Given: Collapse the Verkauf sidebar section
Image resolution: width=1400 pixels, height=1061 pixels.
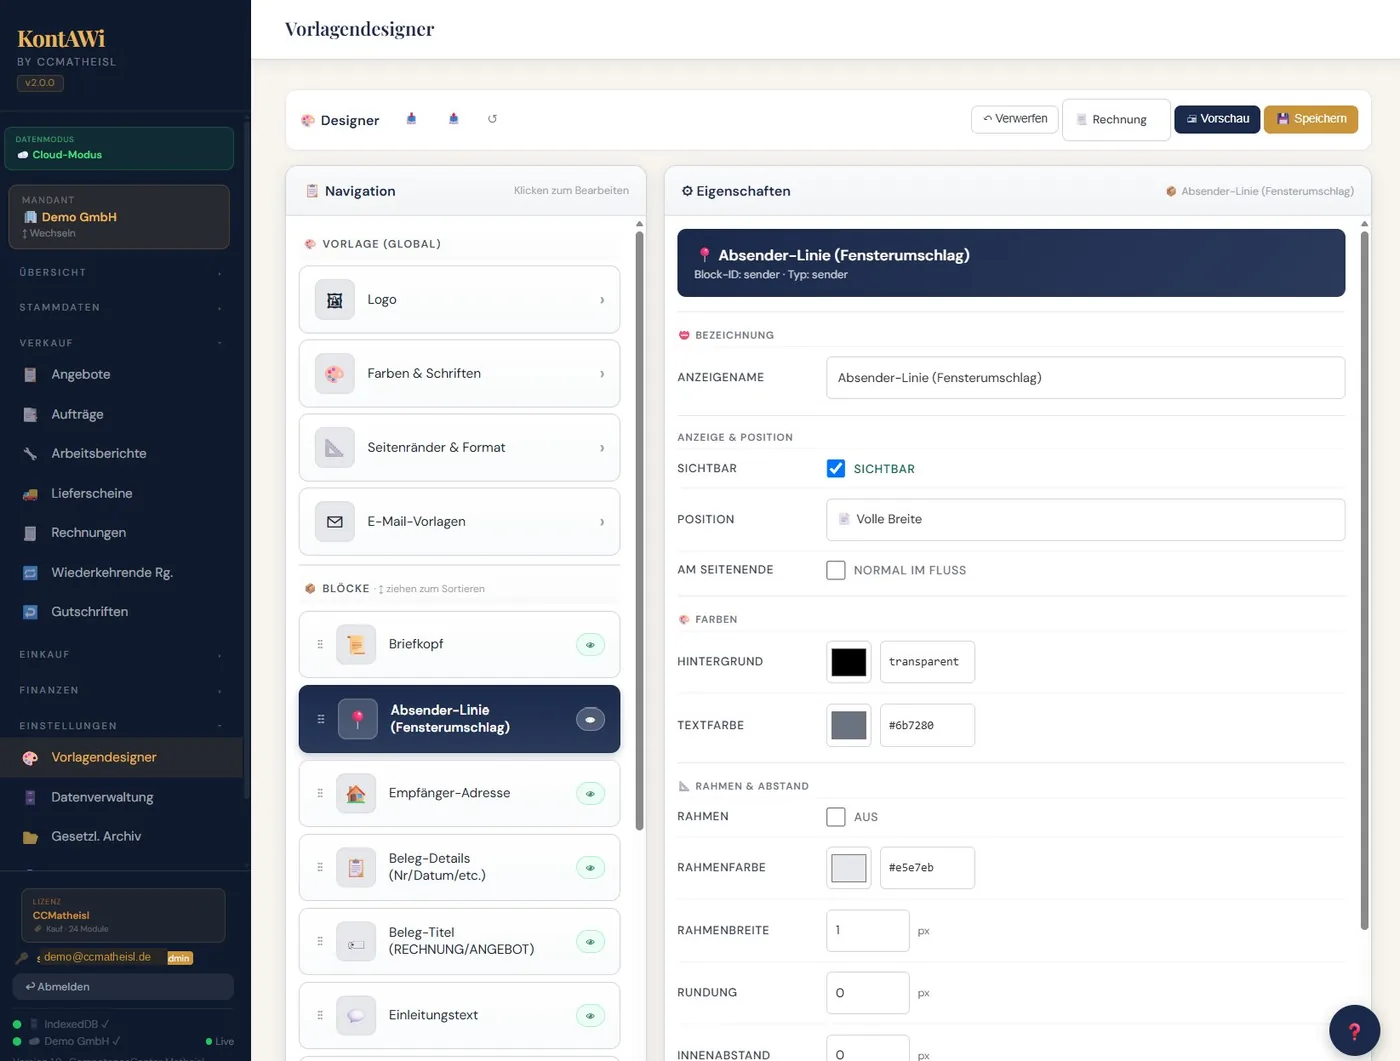Looking at the screenshot, I should point(121,343).
